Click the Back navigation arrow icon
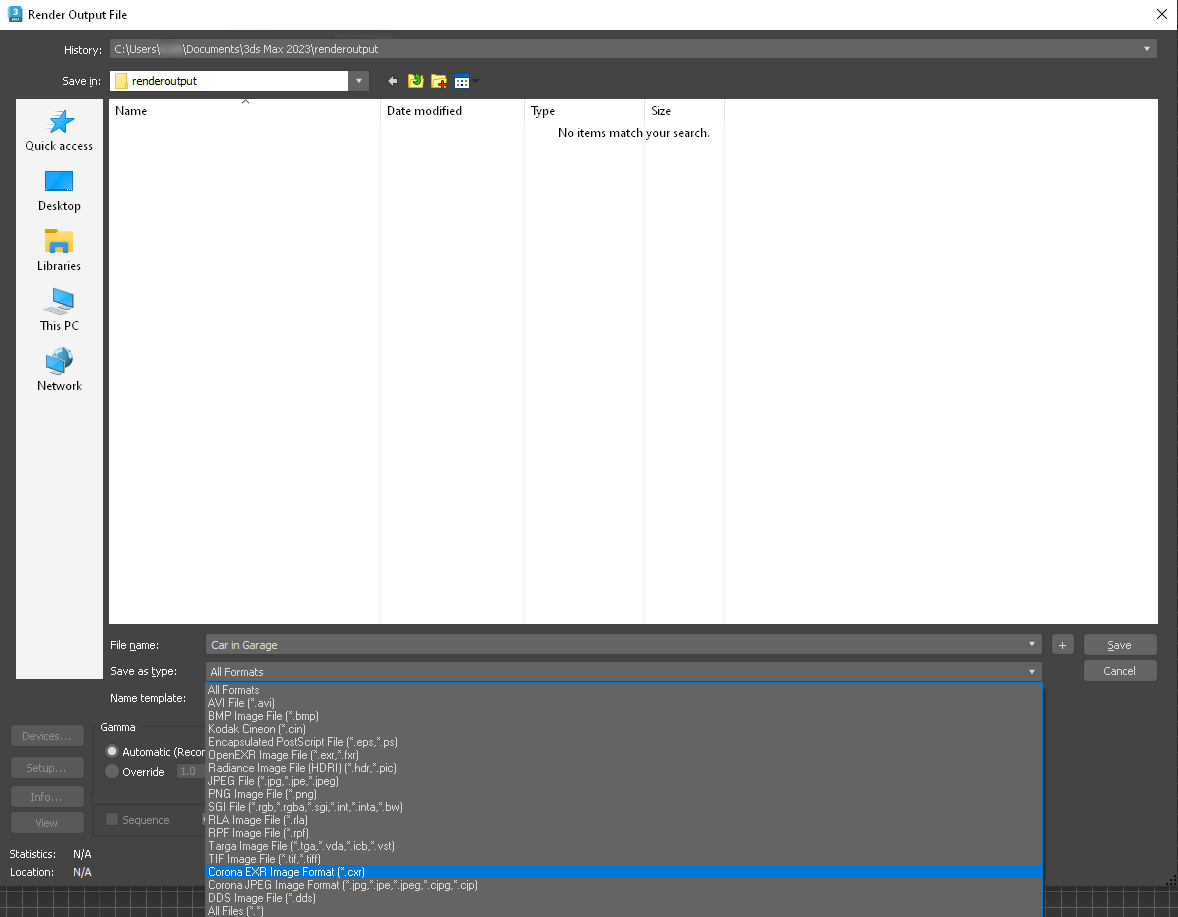 point(393,81)
